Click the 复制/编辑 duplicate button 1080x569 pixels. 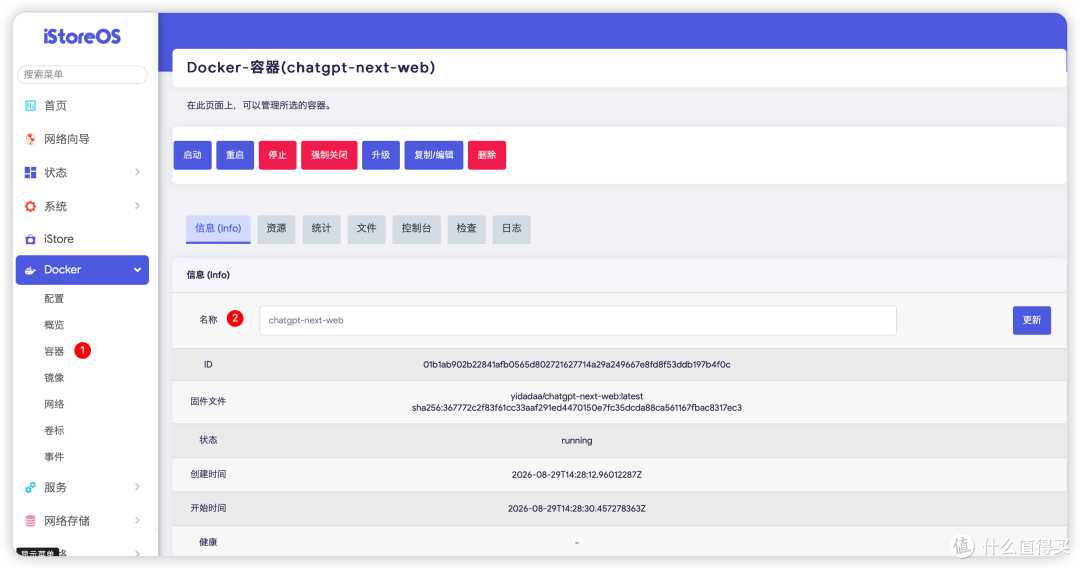[x=434, y=155]
